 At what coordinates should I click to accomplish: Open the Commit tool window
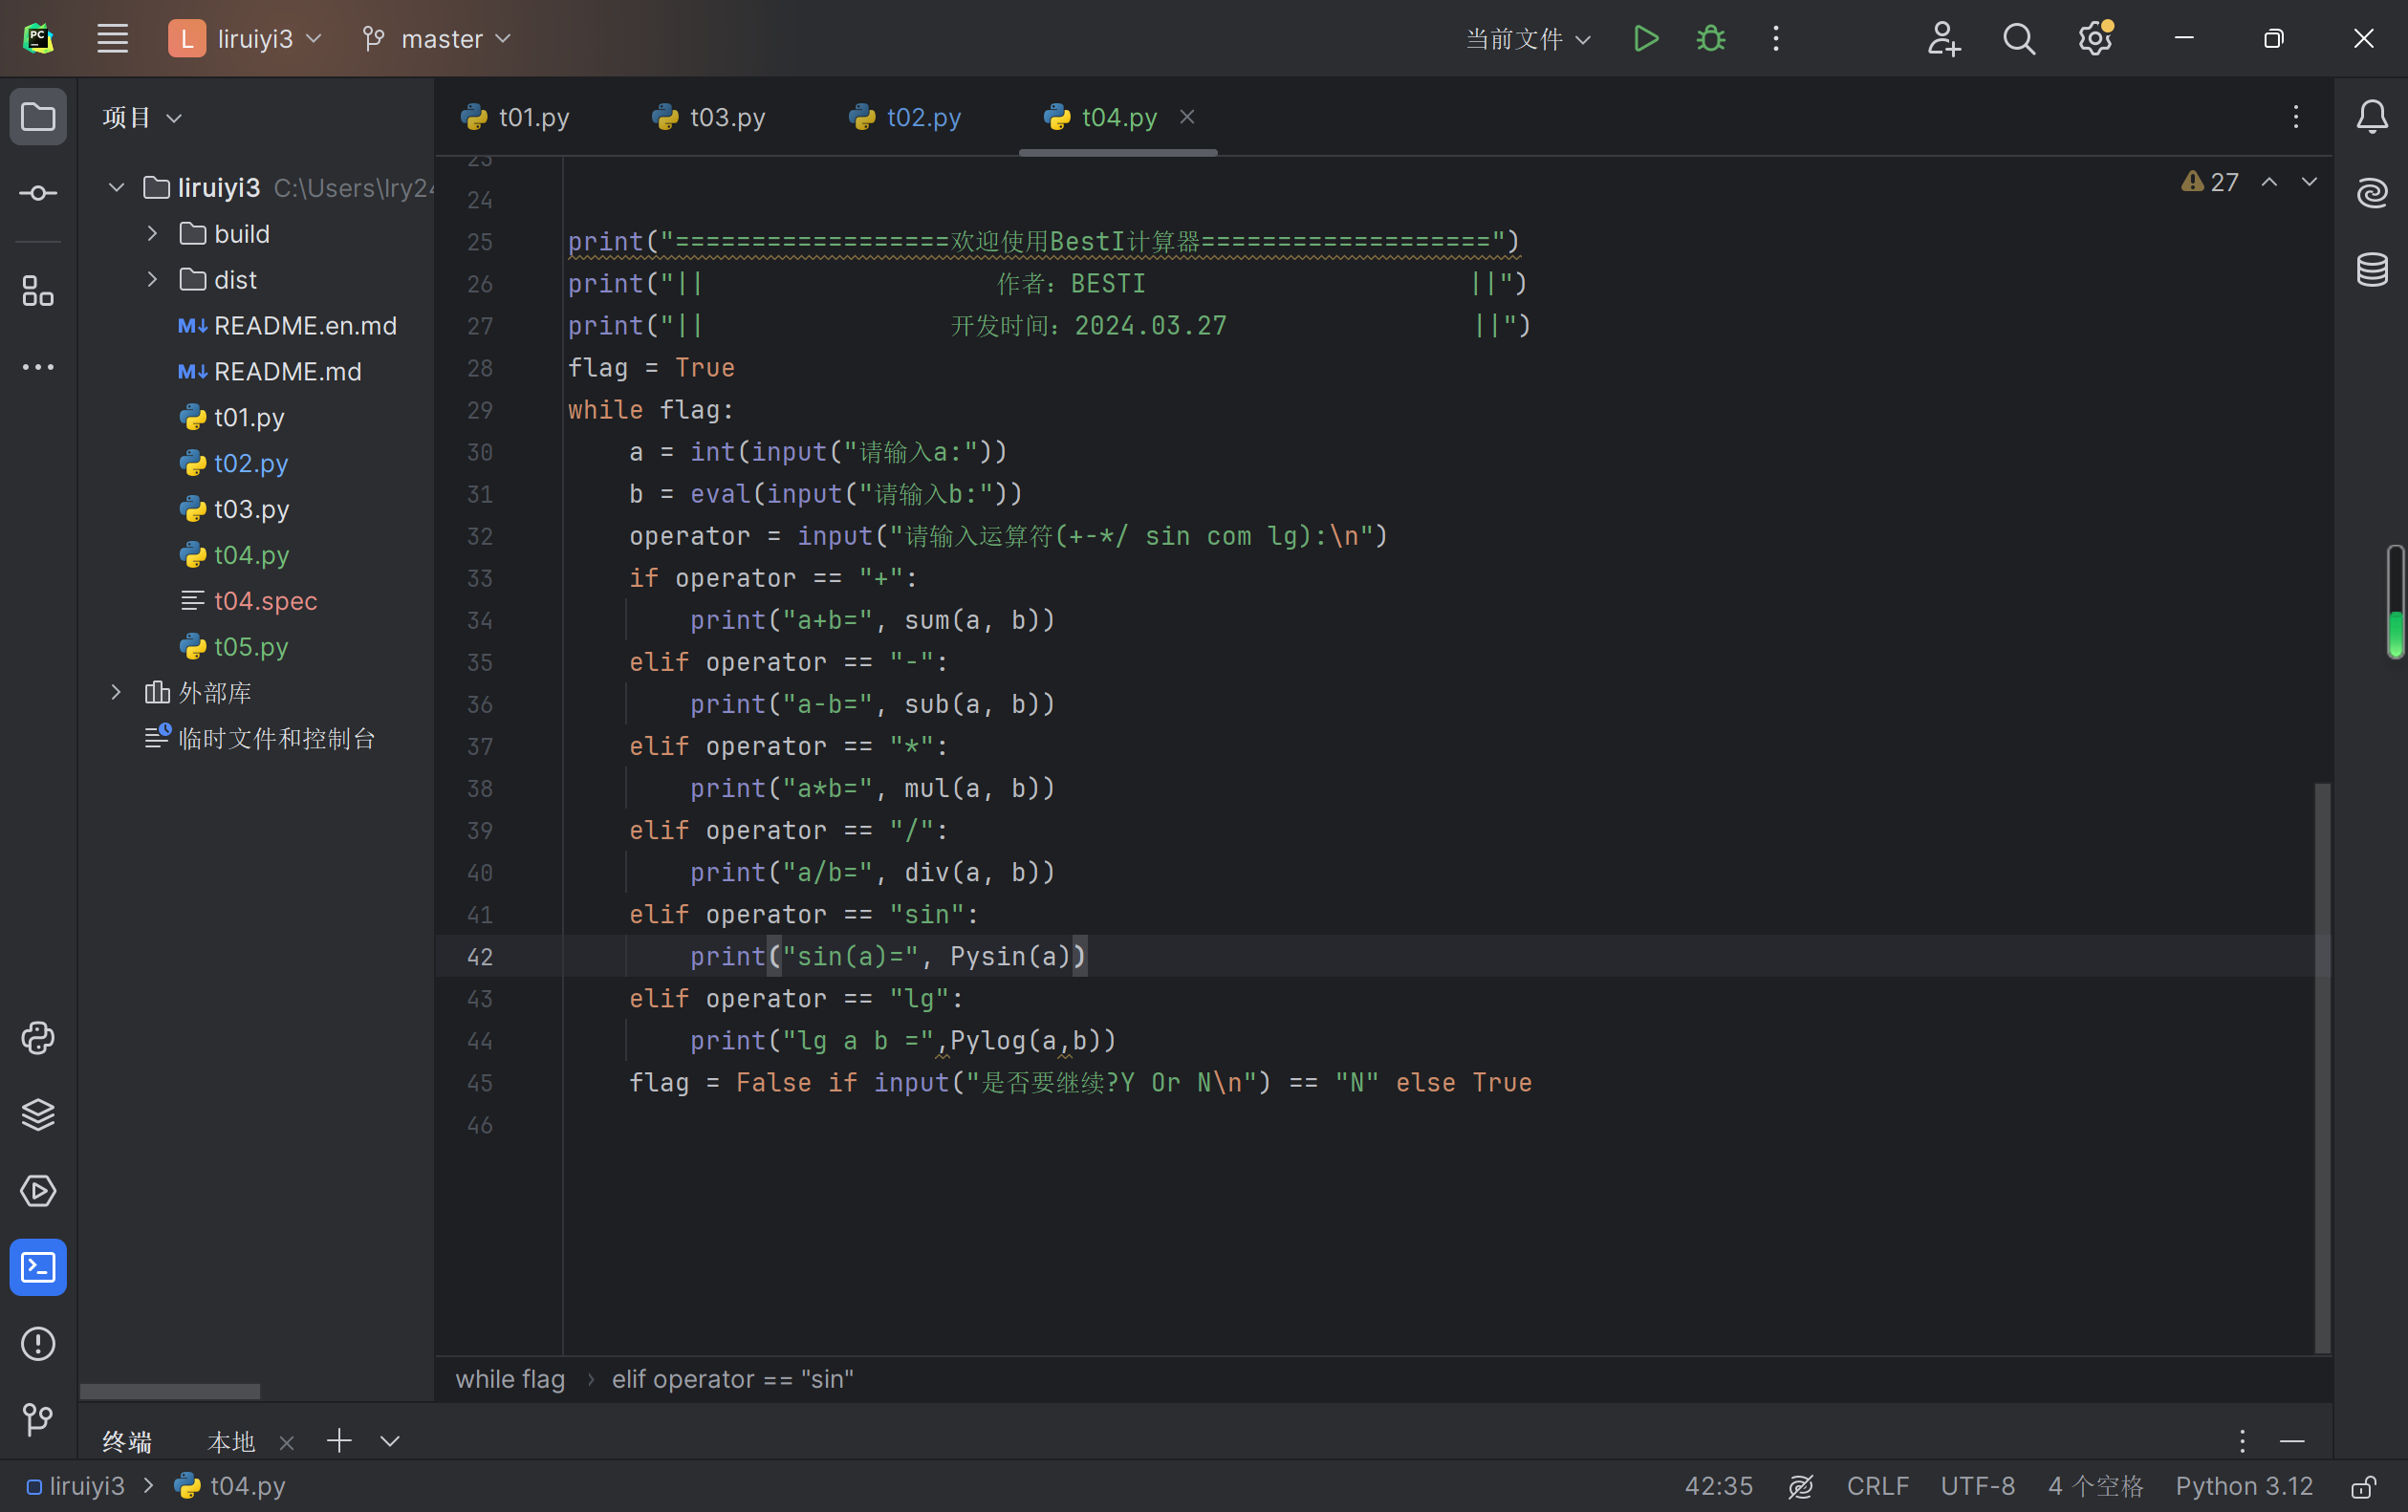click(x=38, y=193)
